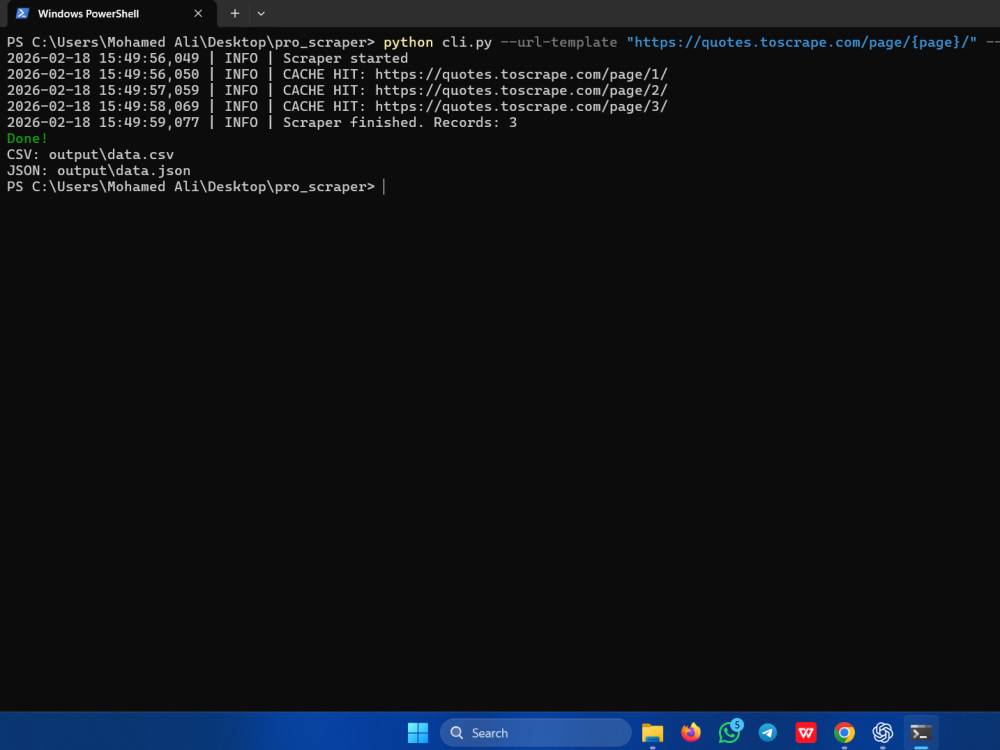
Task: Click the taskbar Search box
Action: click(x=536, y=733)
